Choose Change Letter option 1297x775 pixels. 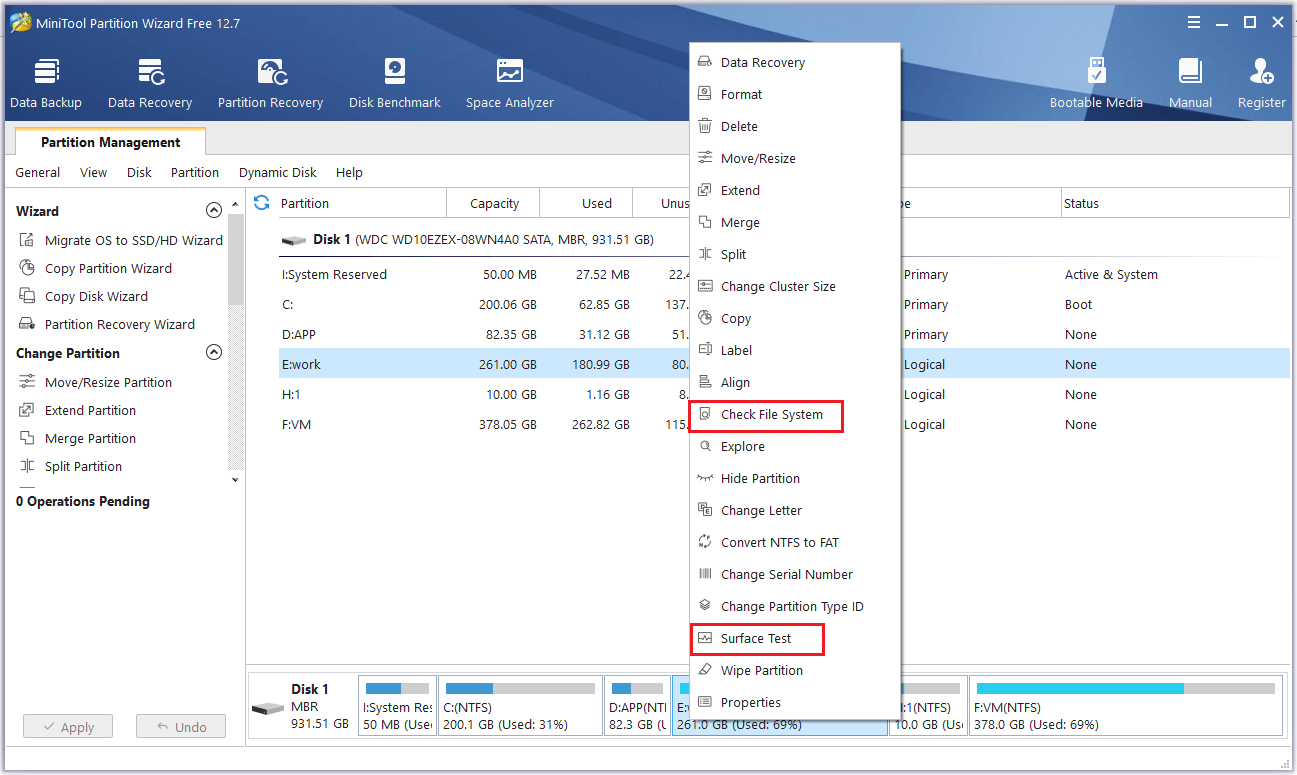tap(796, 510)
